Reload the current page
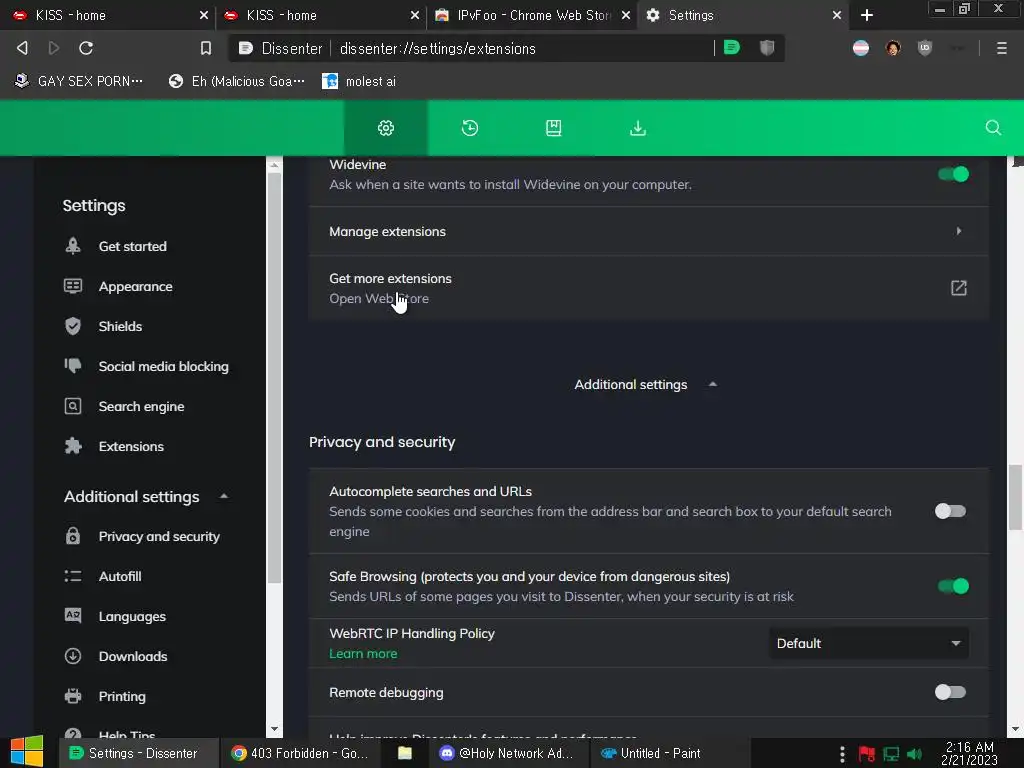The height and width of the screenshot is (768, 1024). (x=86, y=48)
